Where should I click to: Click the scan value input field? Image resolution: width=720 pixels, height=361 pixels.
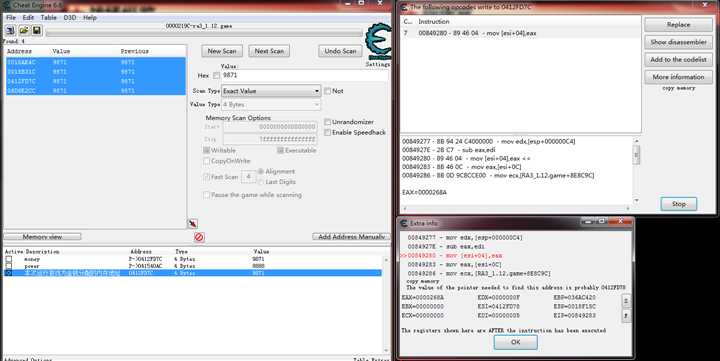click(x=305, y=75)
